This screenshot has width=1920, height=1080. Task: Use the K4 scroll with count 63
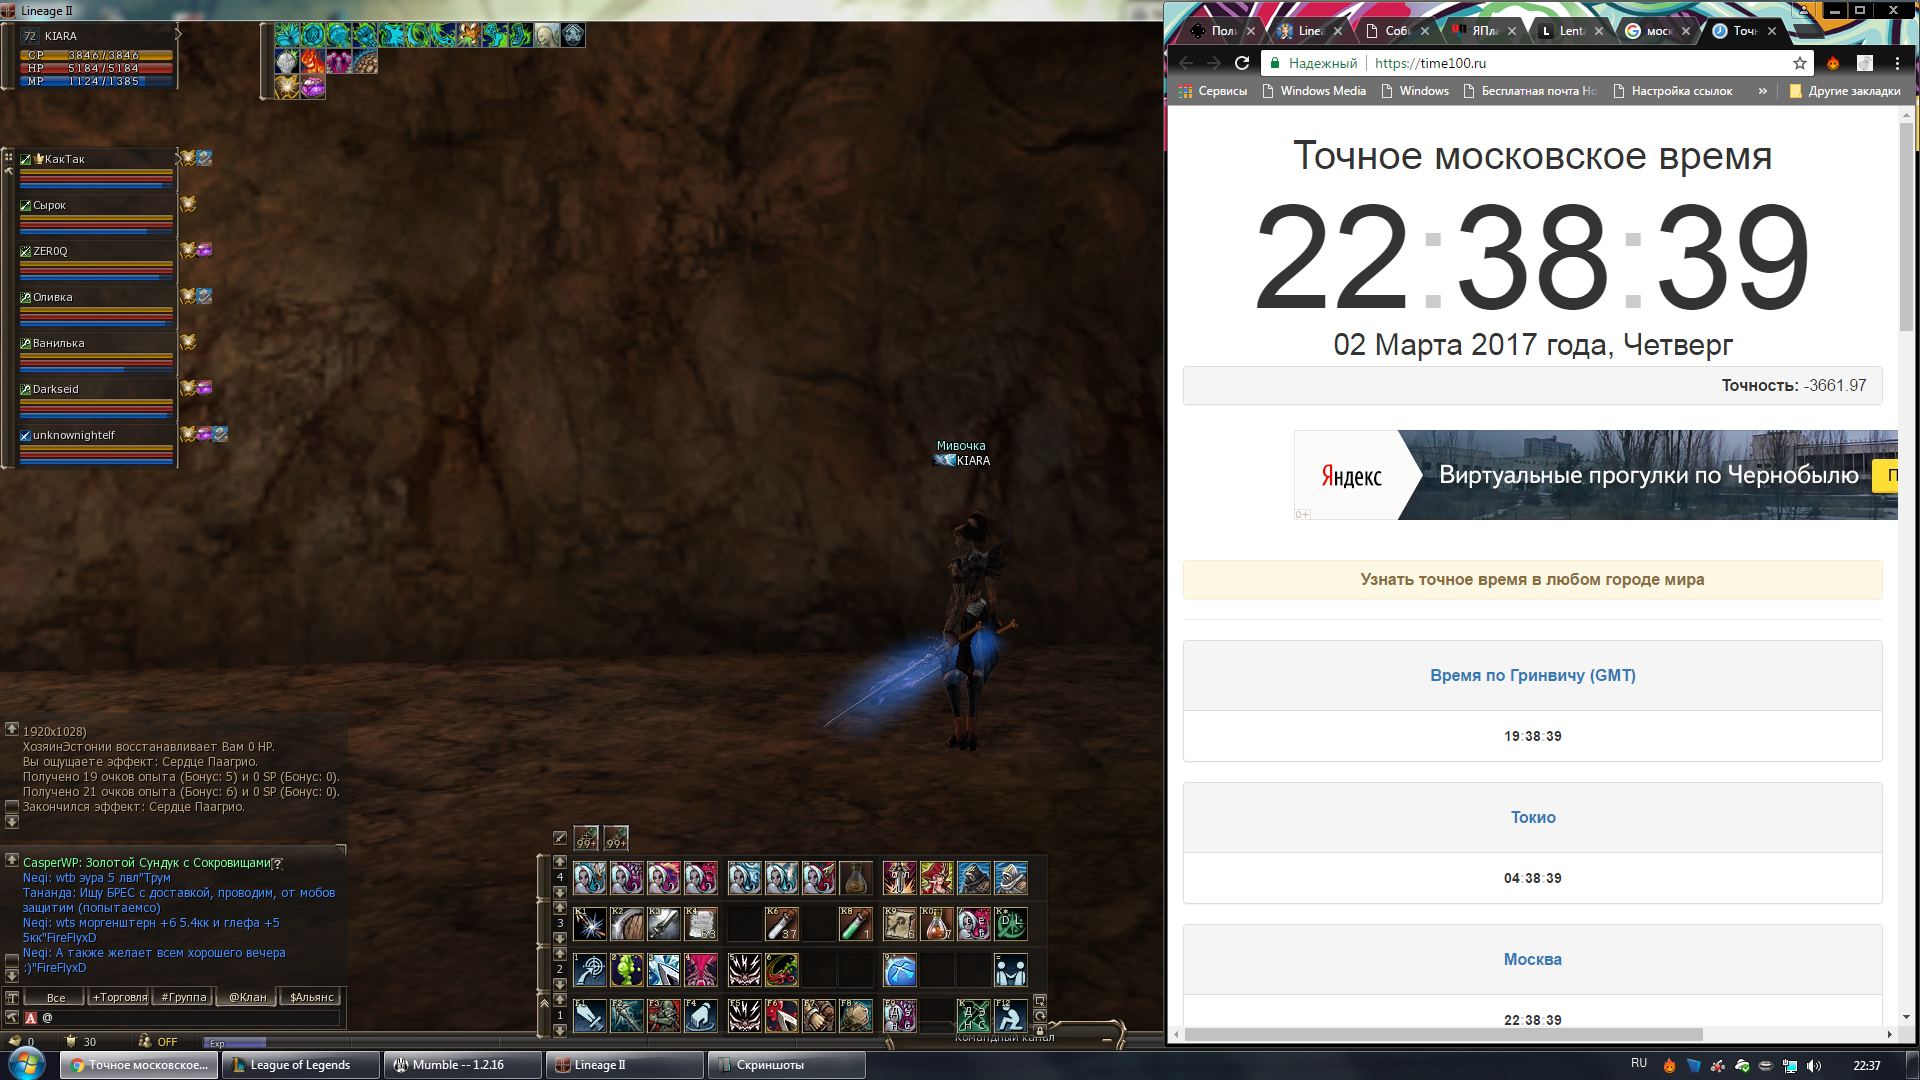(701, 924)
